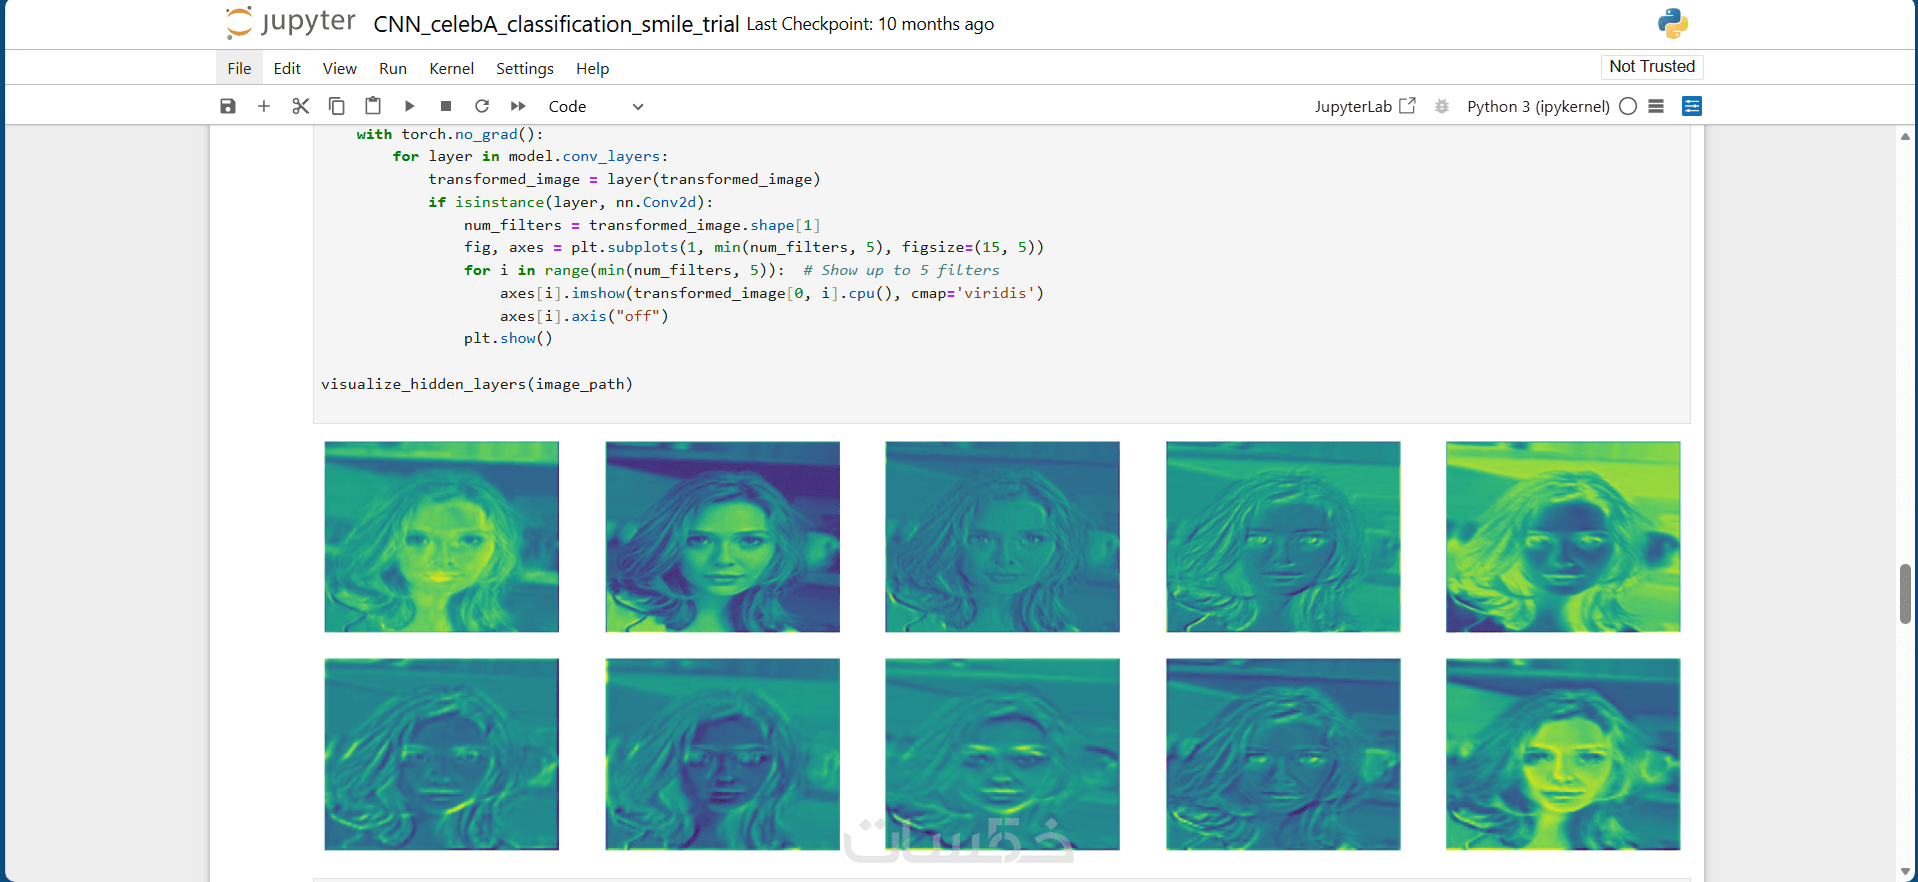Save the notebook with the floppy disk icon
Viewport: 1918px width, 882px height.
(228, 106)
